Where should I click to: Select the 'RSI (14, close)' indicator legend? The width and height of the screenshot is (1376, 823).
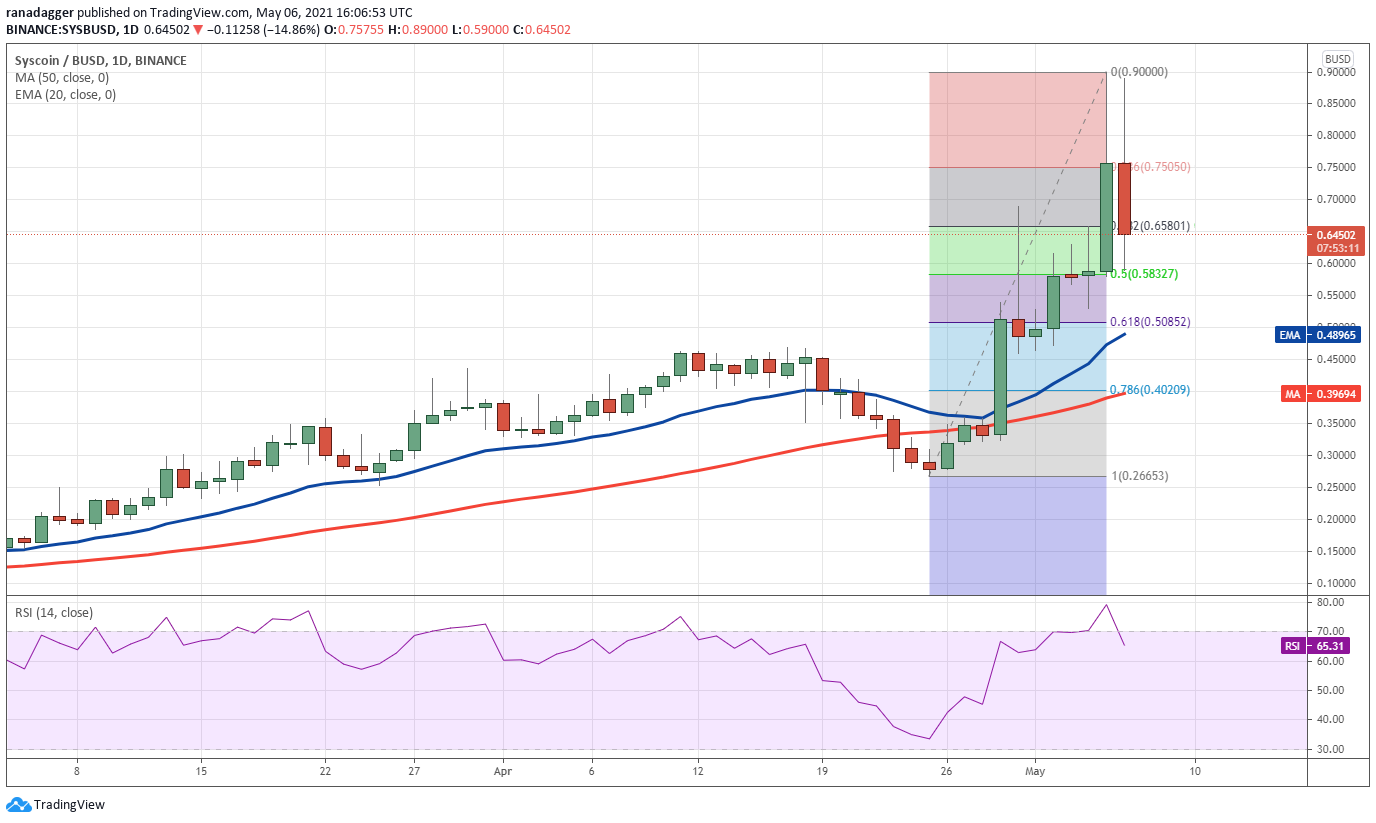click(x=55, y=612)
